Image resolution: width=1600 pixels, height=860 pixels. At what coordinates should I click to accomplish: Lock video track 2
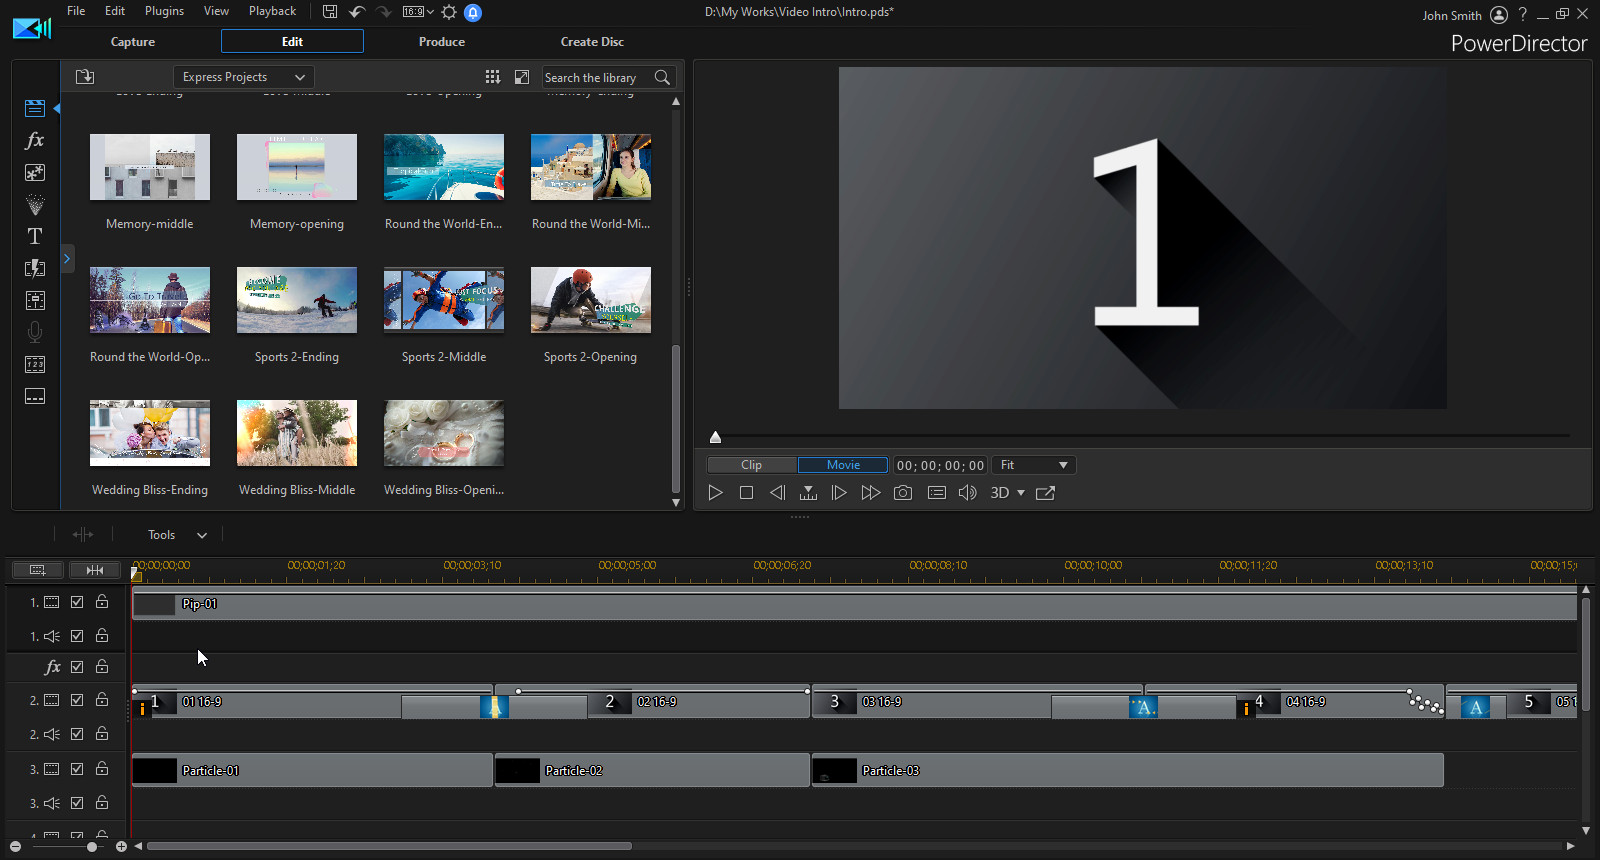102,700
